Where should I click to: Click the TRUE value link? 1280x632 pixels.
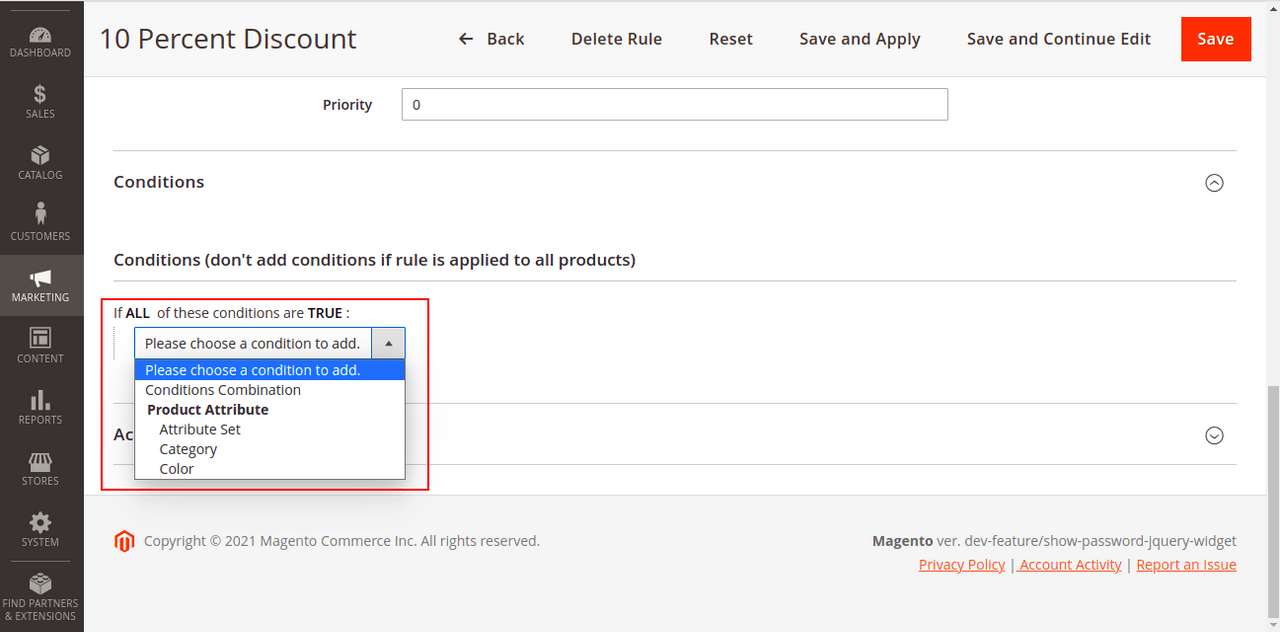[x=325, y=313]
